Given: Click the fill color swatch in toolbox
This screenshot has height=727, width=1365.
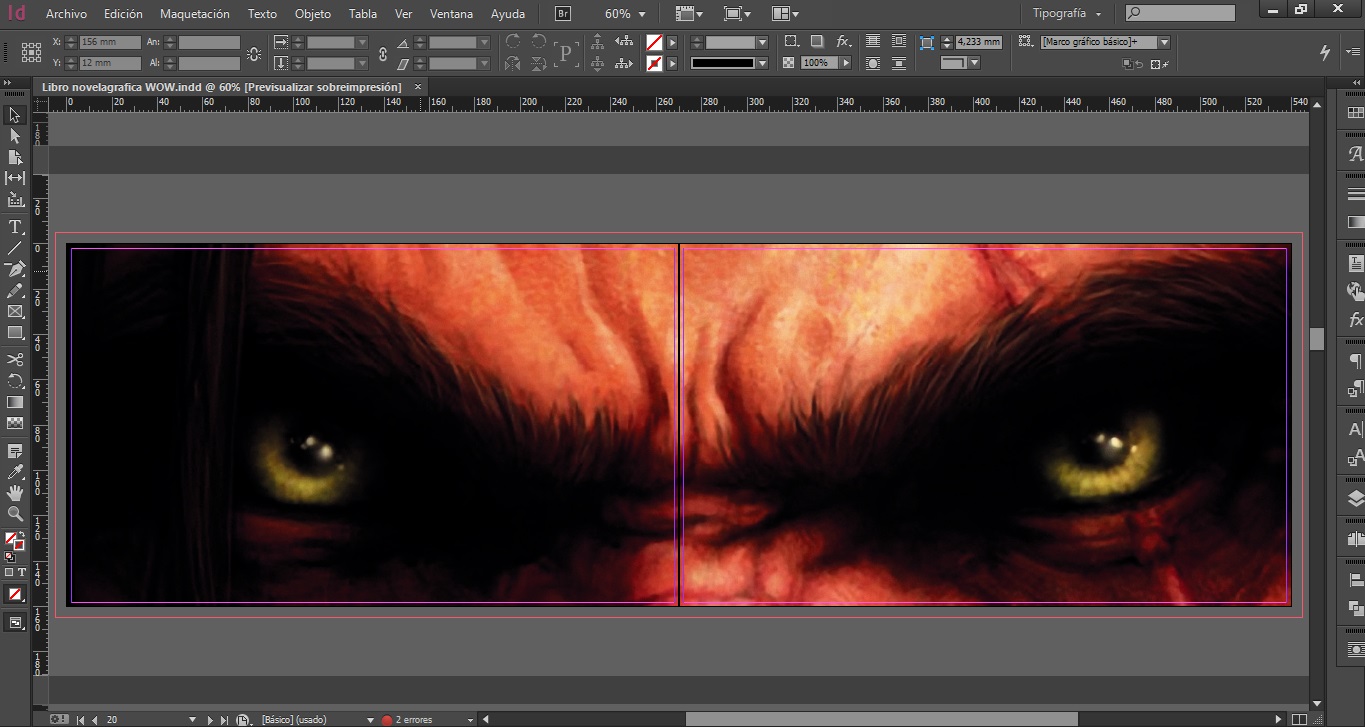Looking at the screenshot, I should (11, 540).
